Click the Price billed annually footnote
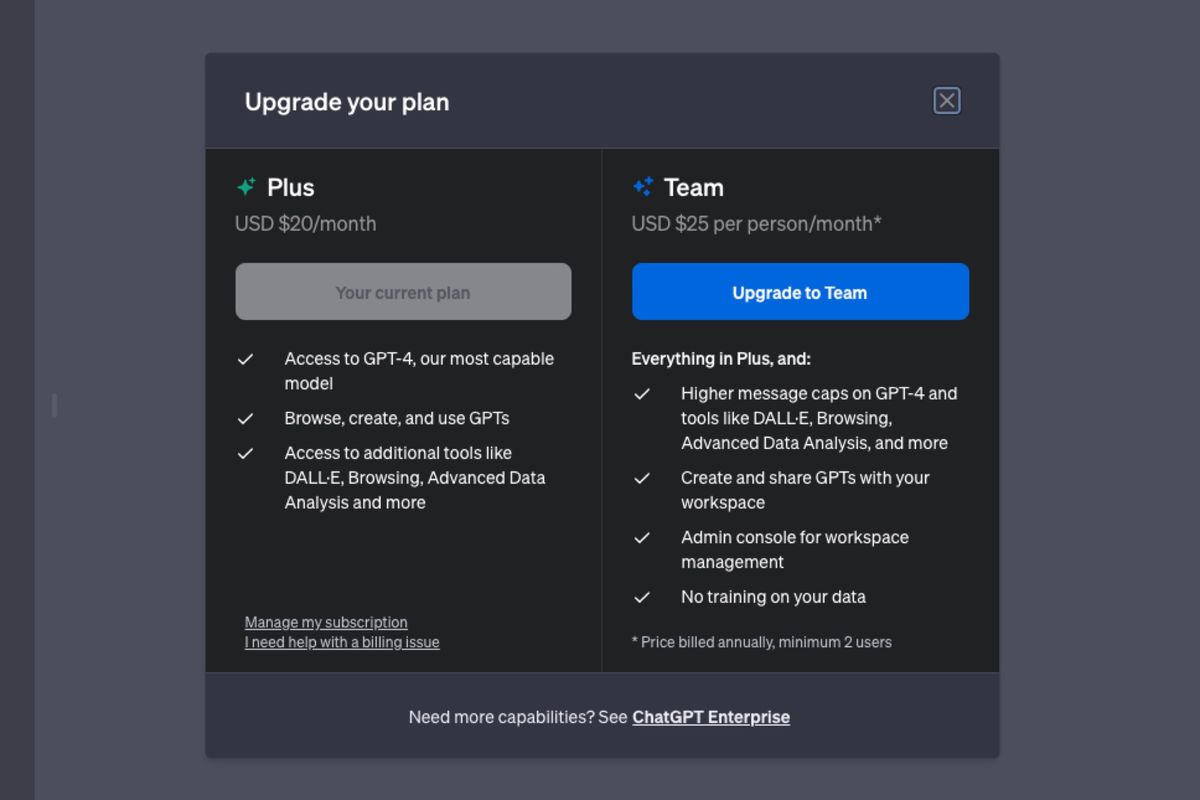Image resolution: width=1200 pixels, height=800 pixels. (x=762, y=642)
